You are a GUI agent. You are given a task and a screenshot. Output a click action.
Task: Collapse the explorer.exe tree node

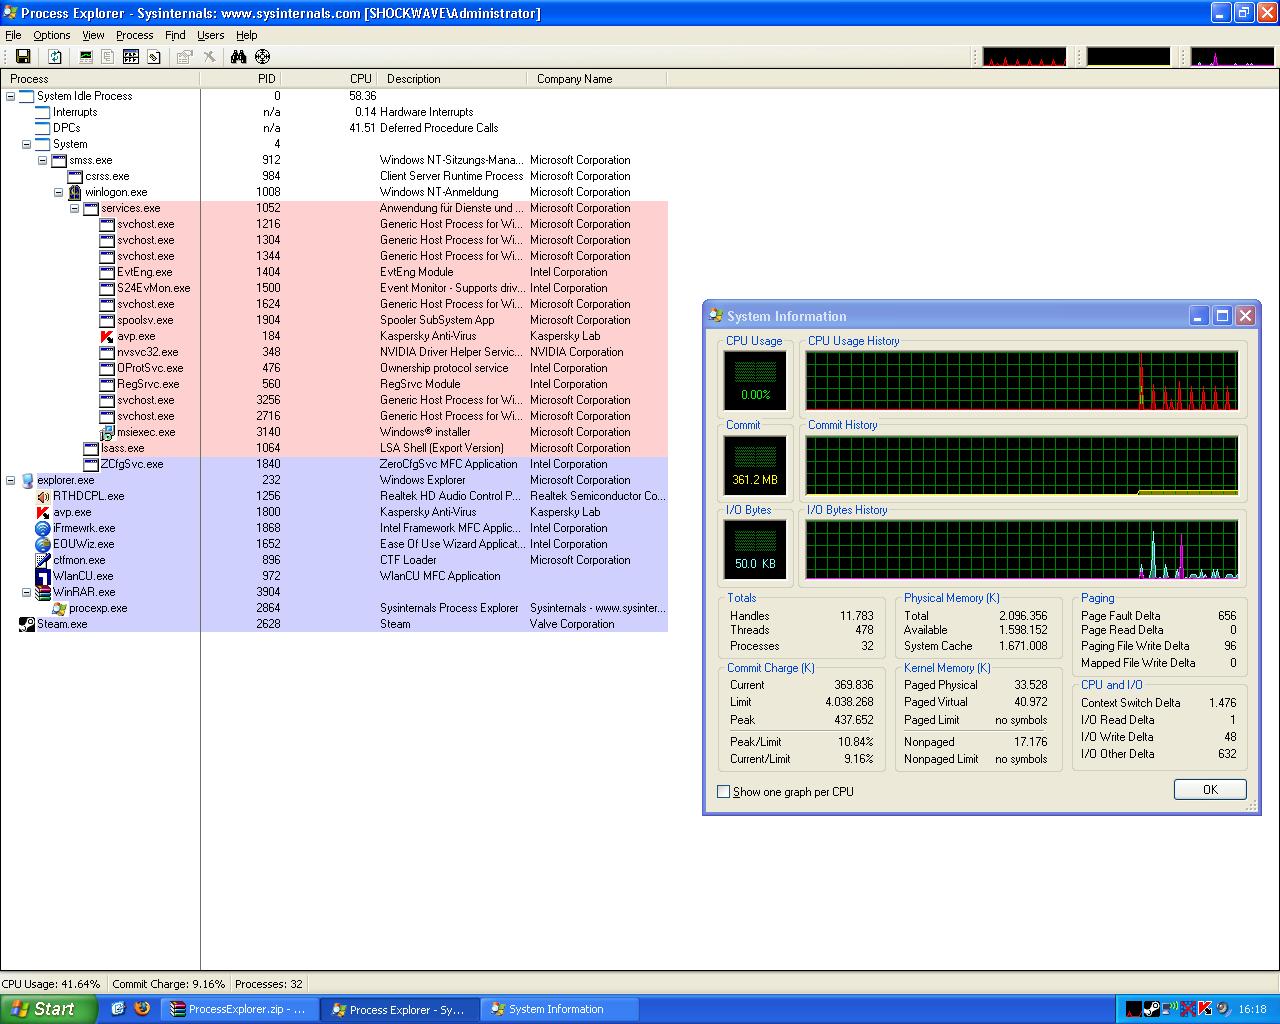click(x=11, y=480)
